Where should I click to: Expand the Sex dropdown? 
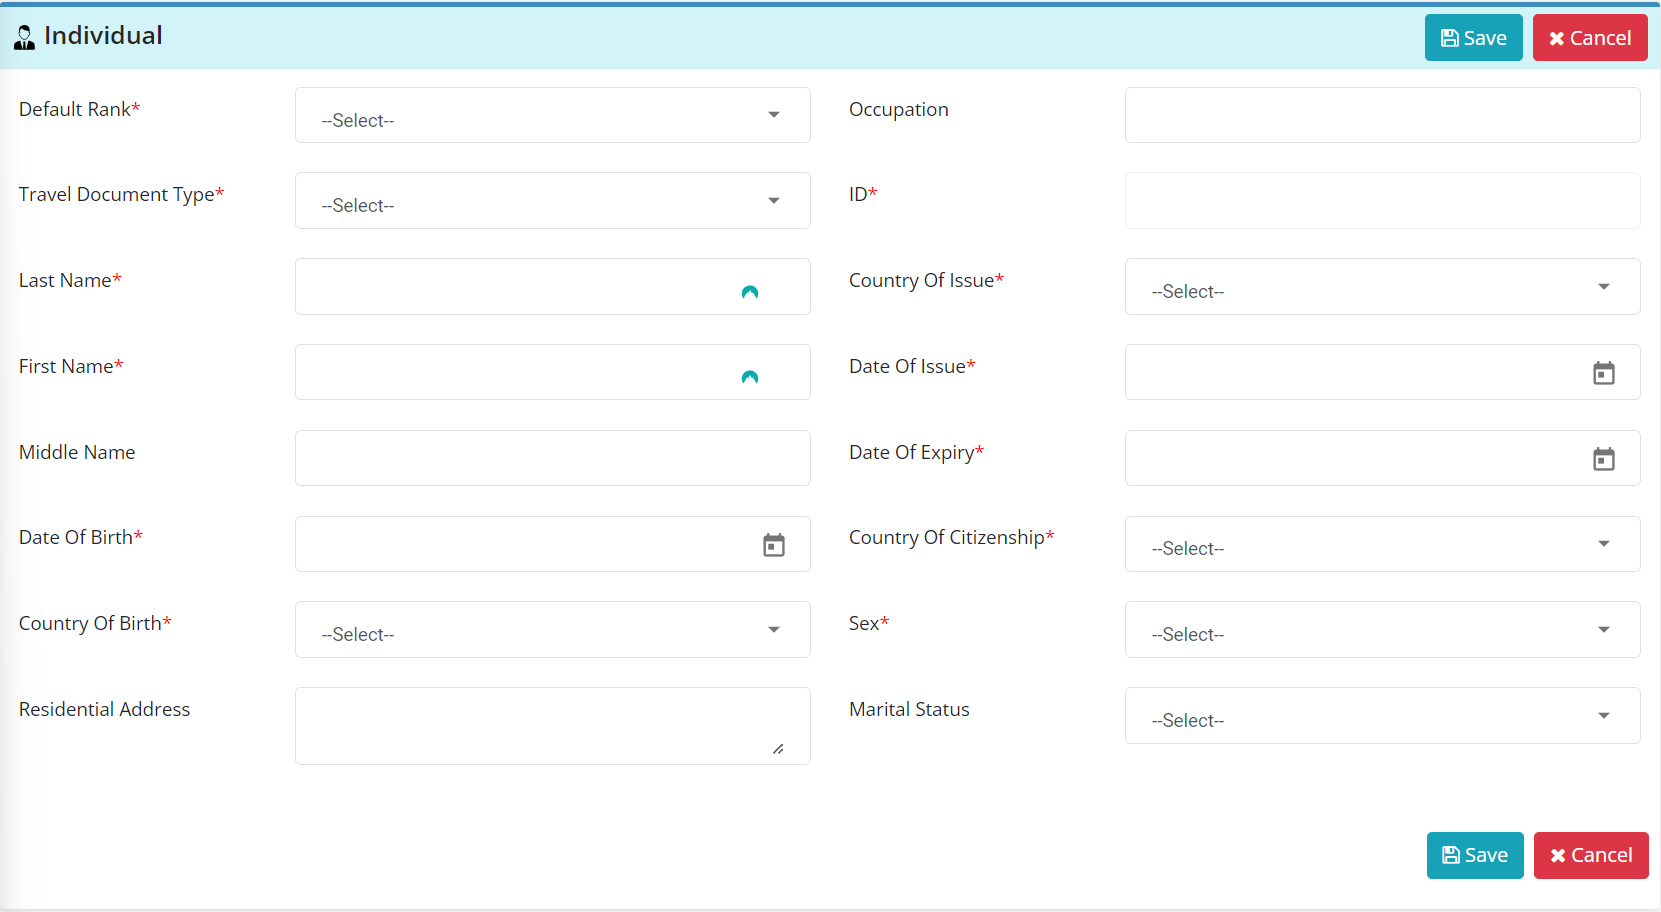[x=1381, y=630]
